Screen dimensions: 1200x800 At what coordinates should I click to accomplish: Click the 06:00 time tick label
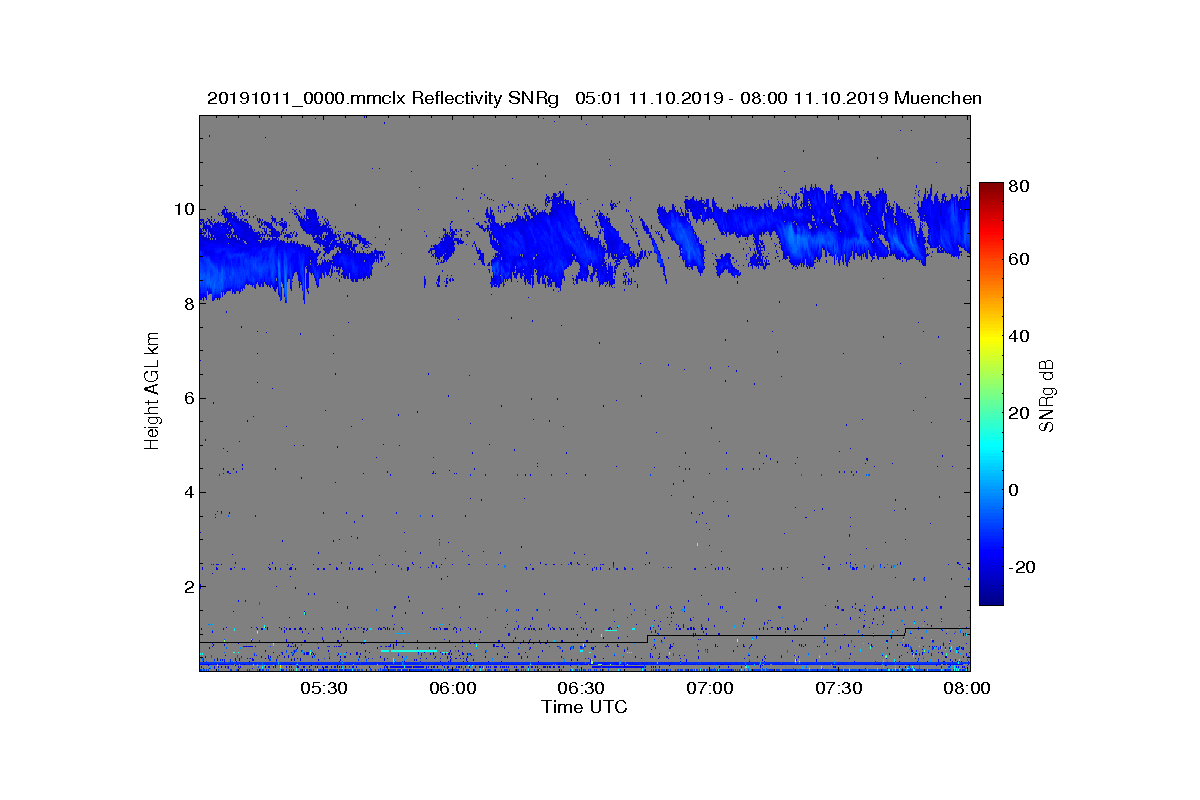click(453, 689)
